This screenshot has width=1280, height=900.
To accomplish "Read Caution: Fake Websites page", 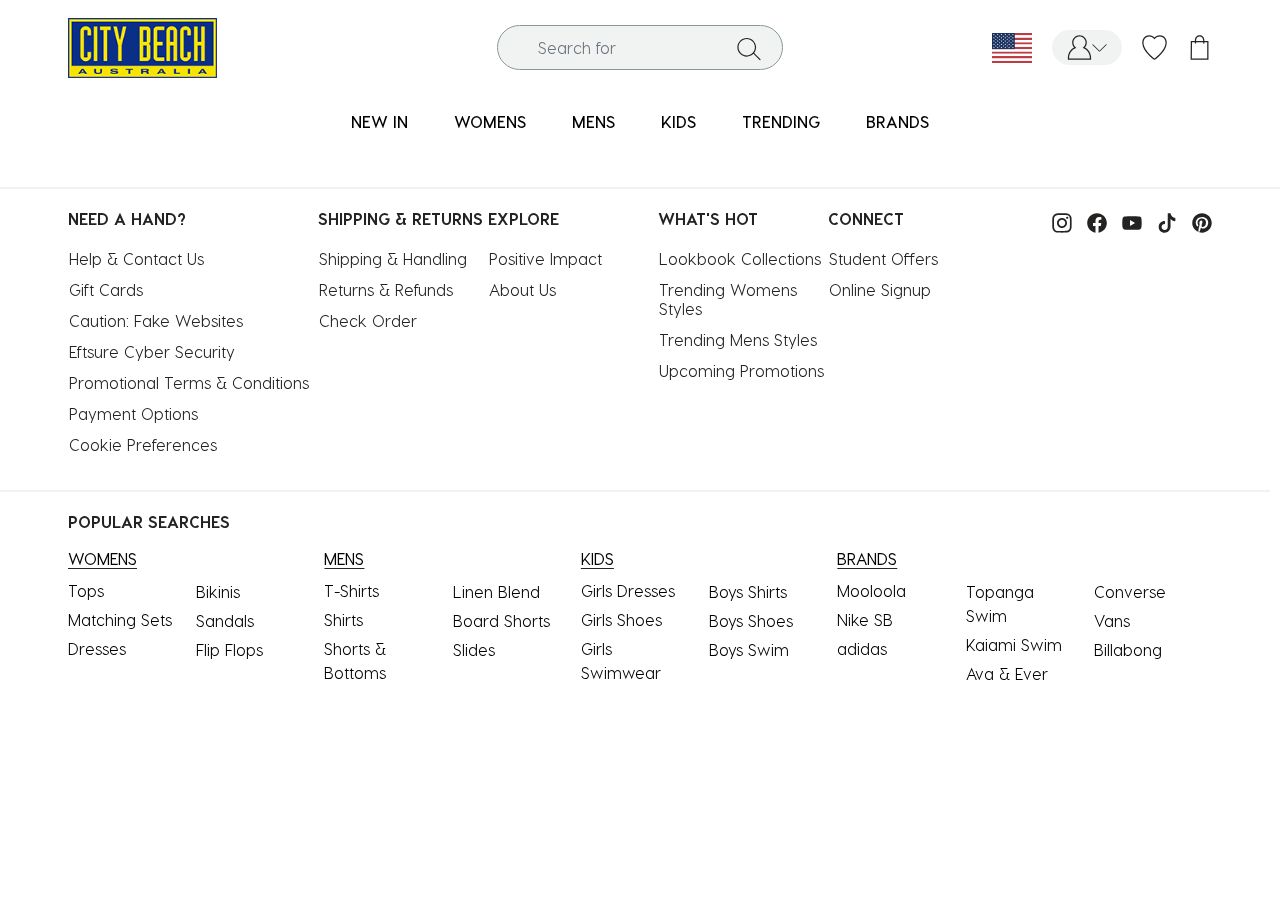I will pos(156,321).
